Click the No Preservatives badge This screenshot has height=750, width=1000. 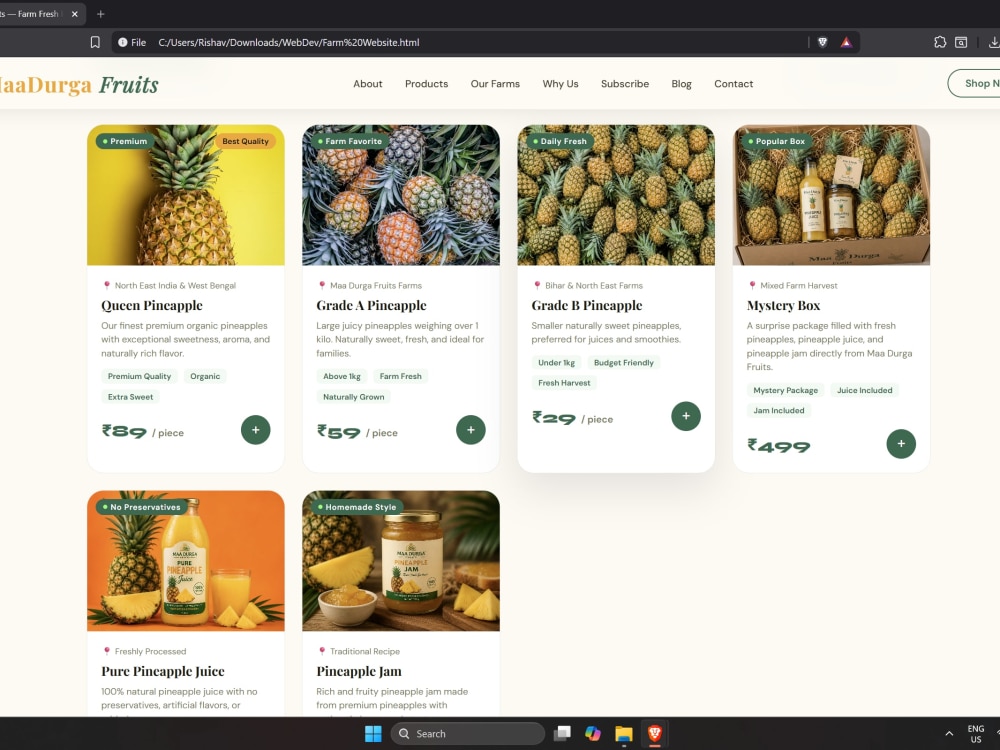click(x=142, y=507)
